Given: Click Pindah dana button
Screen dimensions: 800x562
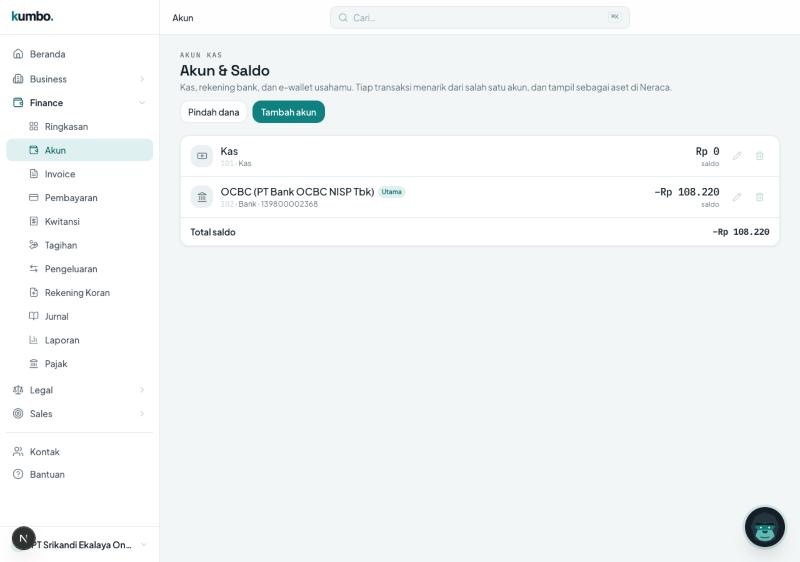Looking at the screenshot, I should [213, 112].
